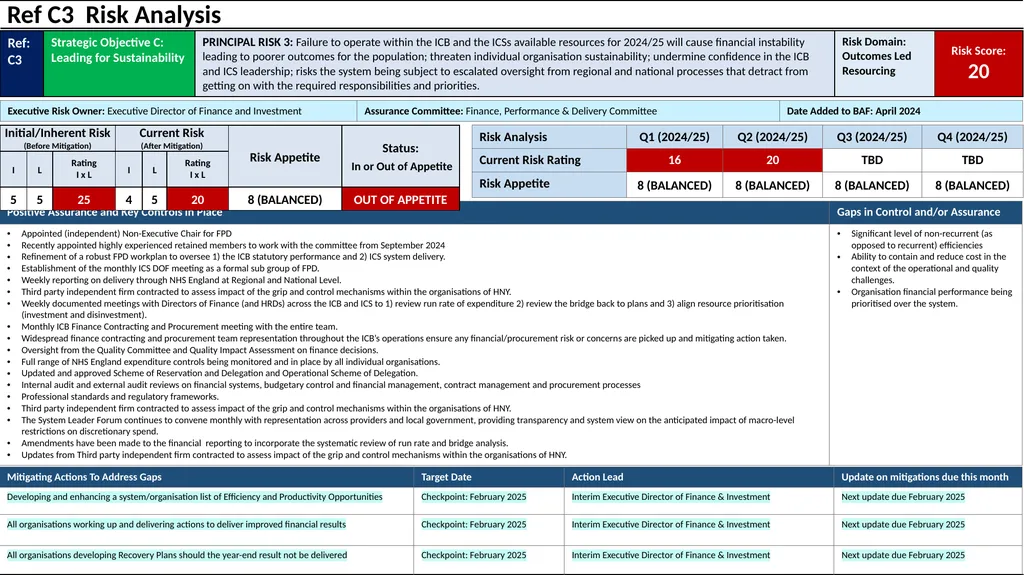Click the TBD cell under Q3

872,160
